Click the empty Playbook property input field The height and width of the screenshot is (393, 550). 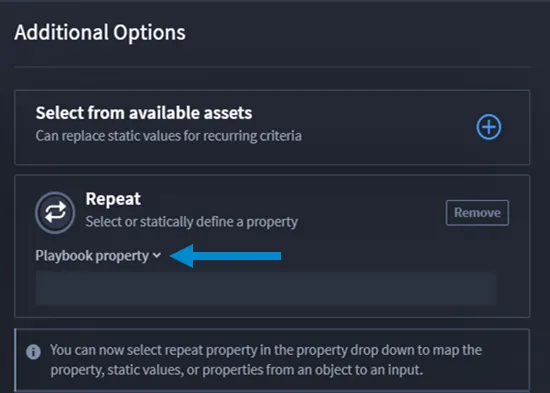click(266, 288)
